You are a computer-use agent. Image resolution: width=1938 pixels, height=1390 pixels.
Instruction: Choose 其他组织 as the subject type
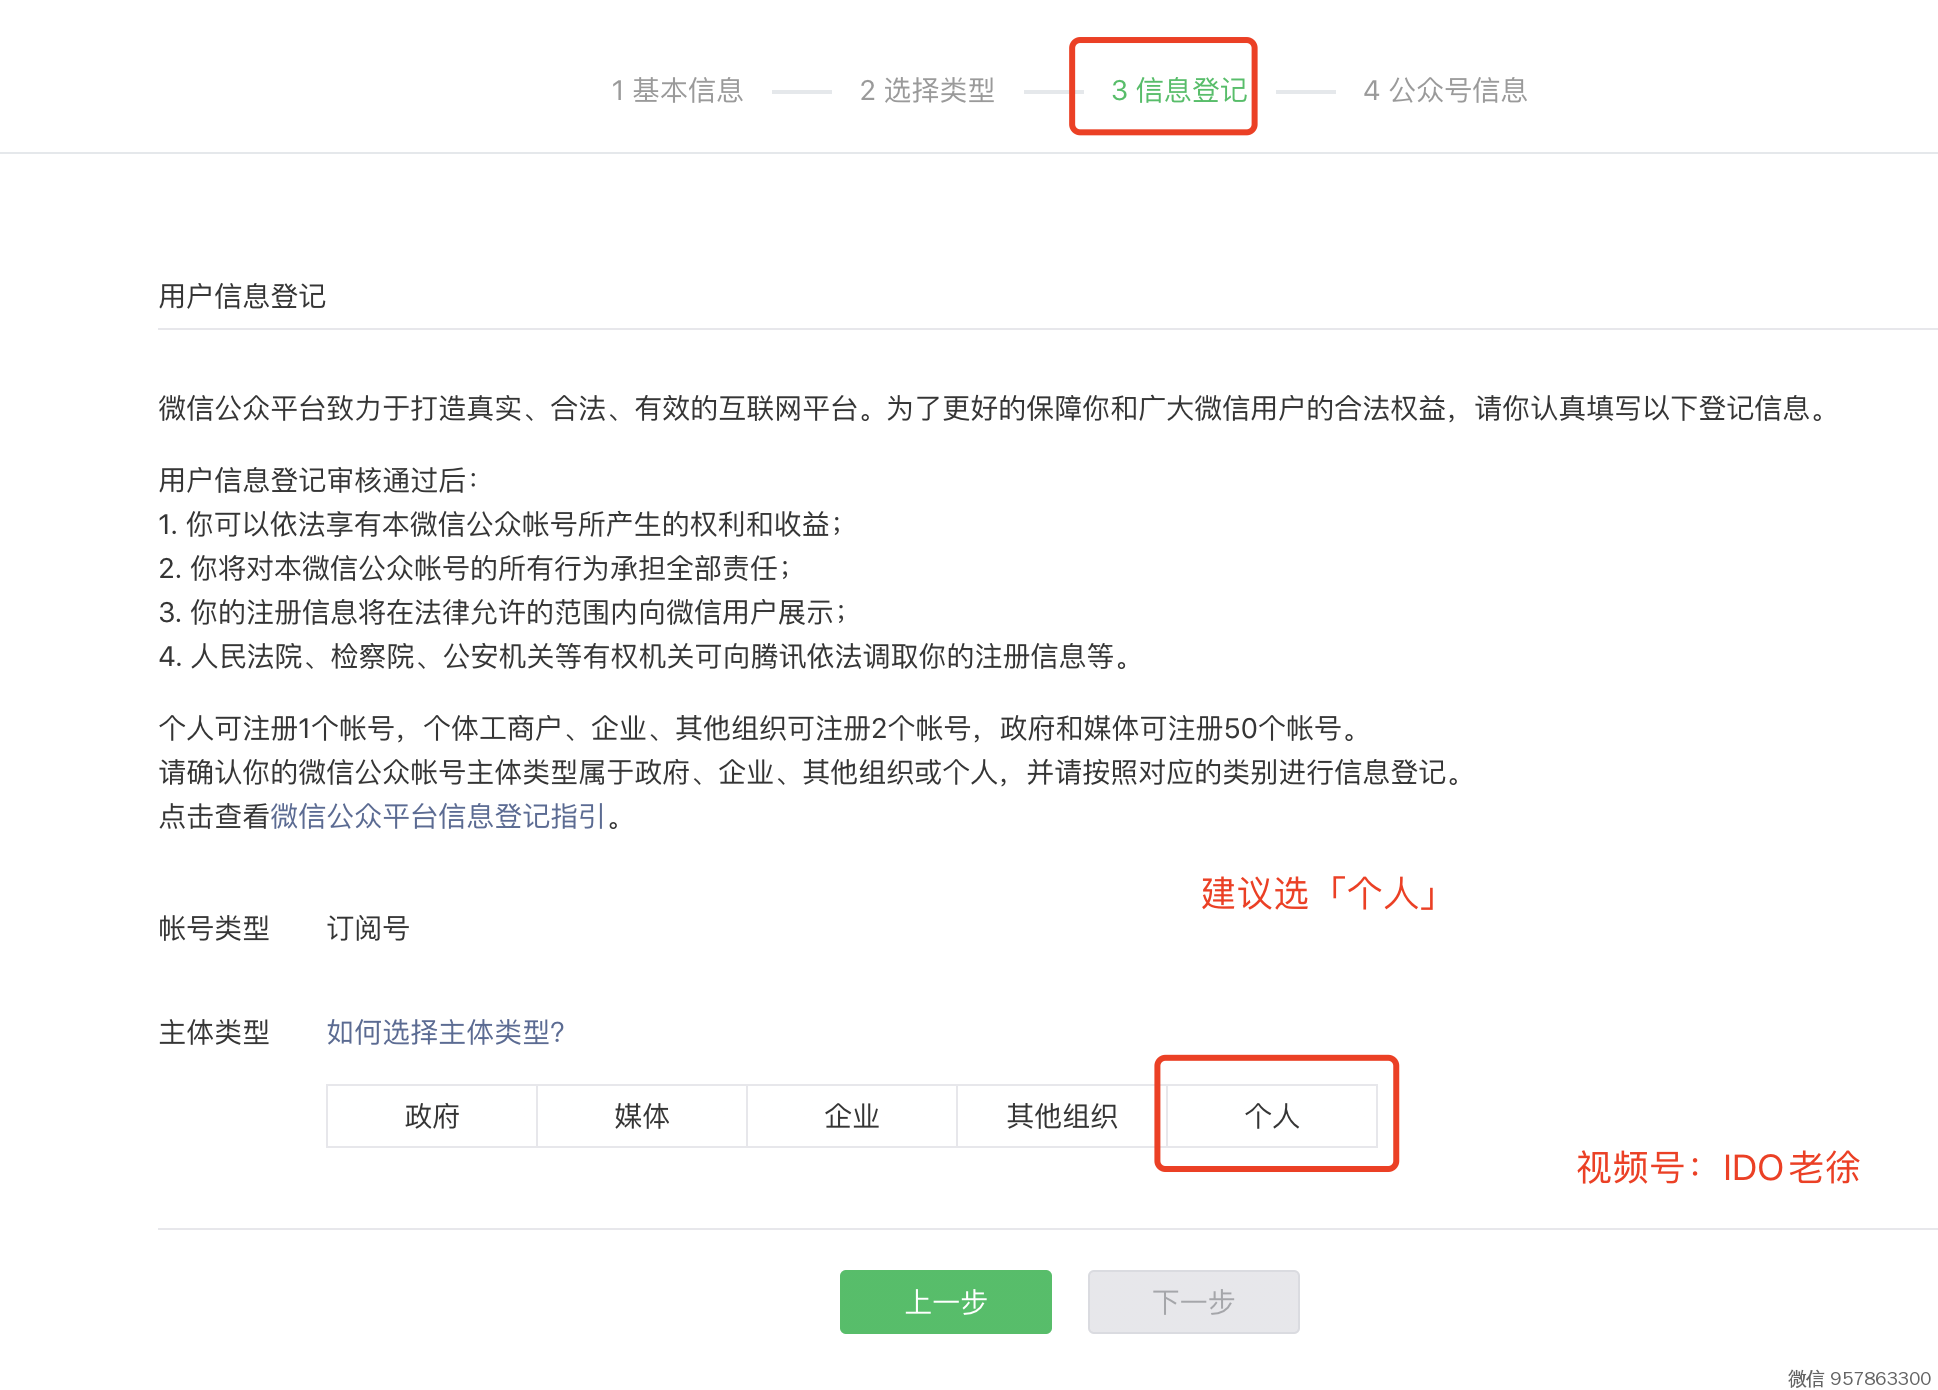(1061, 1116)
